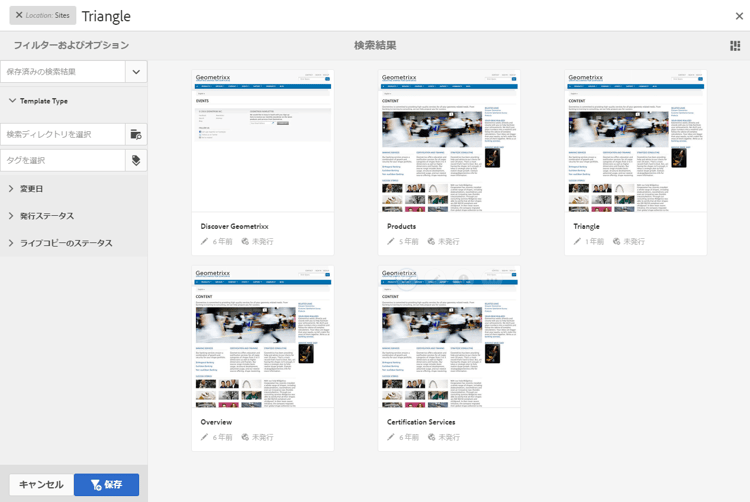Viewport: 750px width, 502px height.
Task: Click 1 年前 on the Triangle card
Action: click(595, 241)
